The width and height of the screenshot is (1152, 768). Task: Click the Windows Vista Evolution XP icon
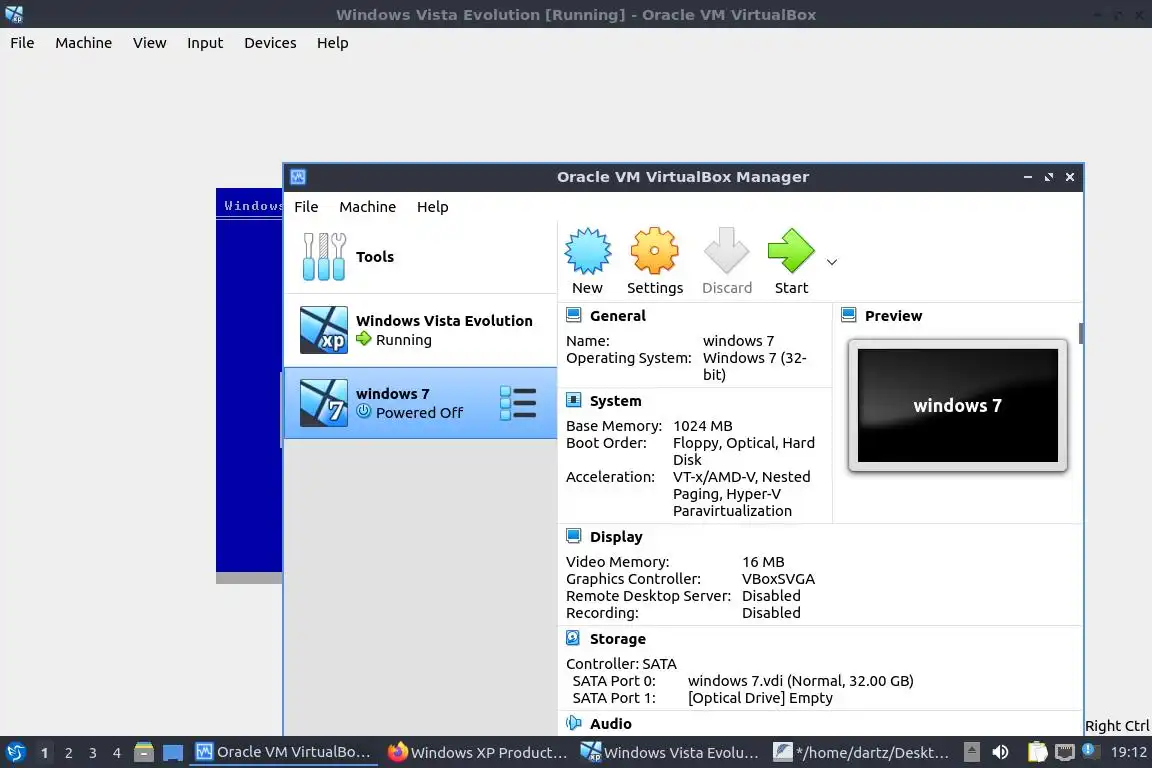point(324,330)
